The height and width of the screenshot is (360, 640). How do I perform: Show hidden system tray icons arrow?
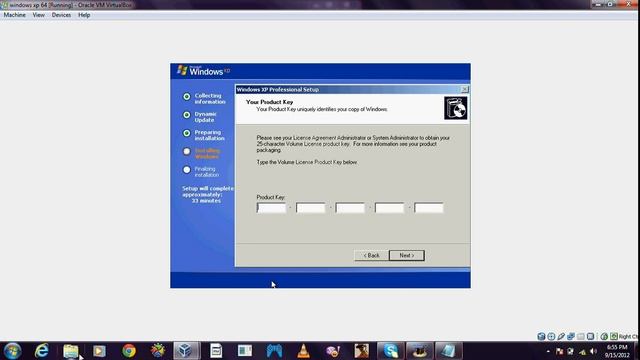(x=548, y=351)
